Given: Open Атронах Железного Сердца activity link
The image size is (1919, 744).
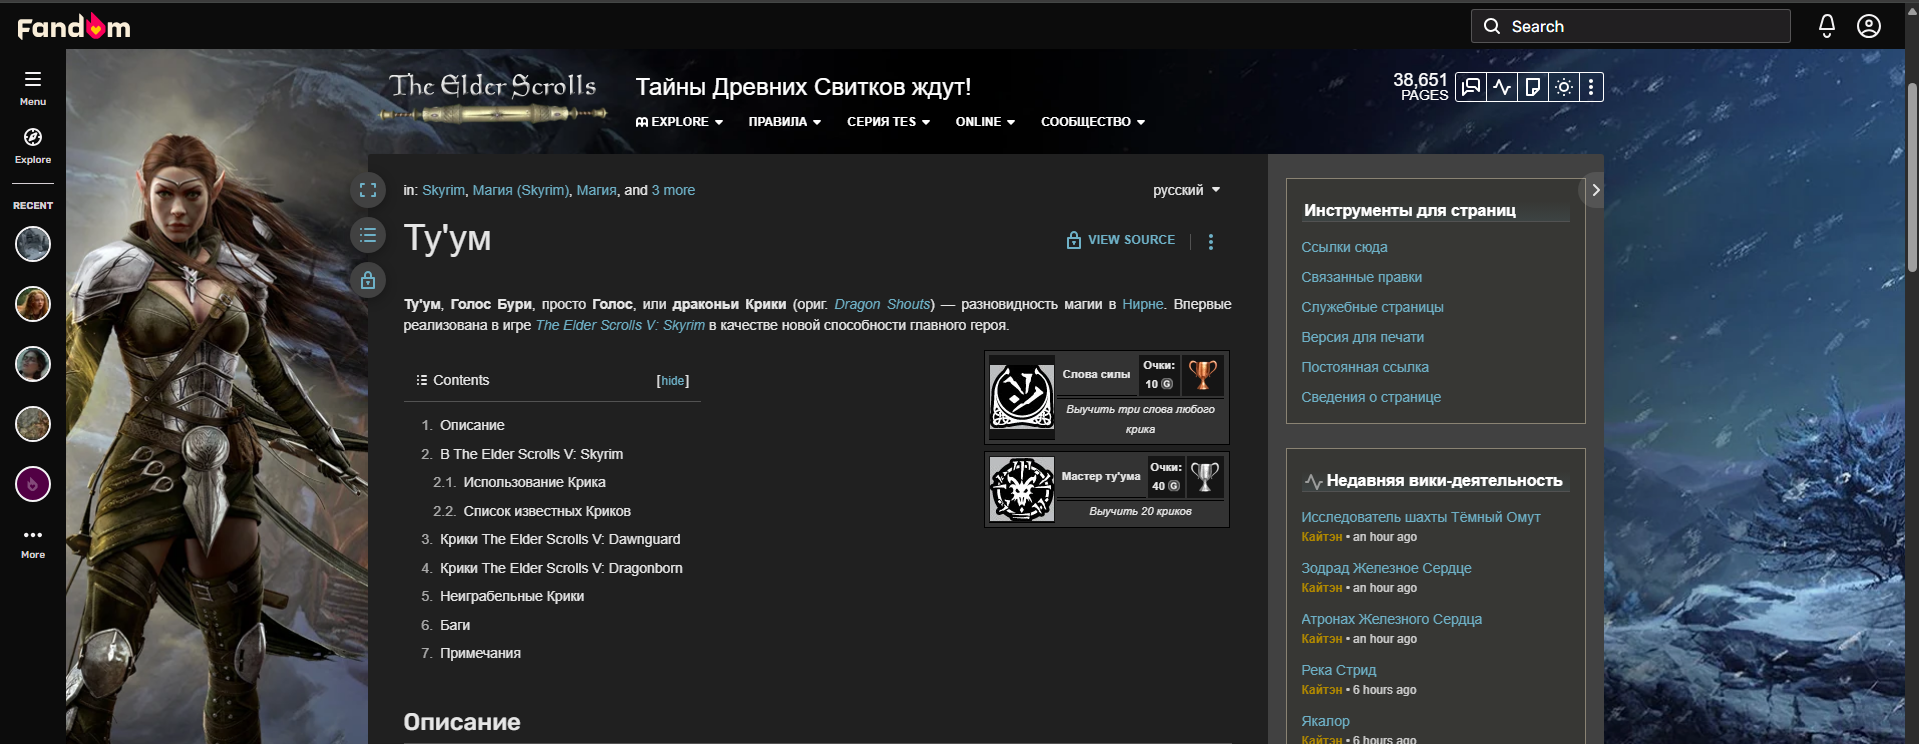Looking at the screenshot, I should (x=1391, y=619).
